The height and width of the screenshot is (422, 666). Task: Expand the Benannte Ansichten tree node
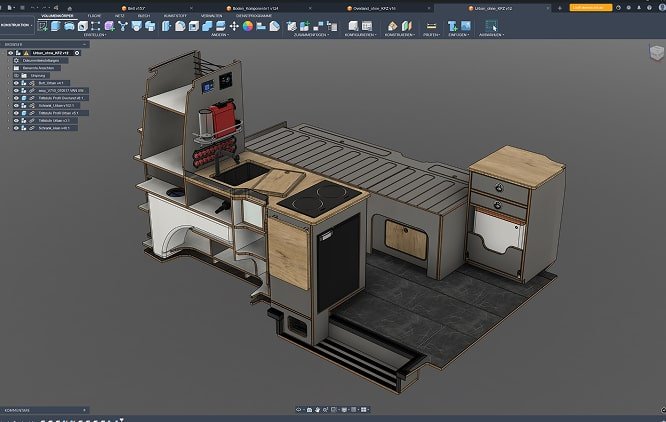[x=11, y=67]
